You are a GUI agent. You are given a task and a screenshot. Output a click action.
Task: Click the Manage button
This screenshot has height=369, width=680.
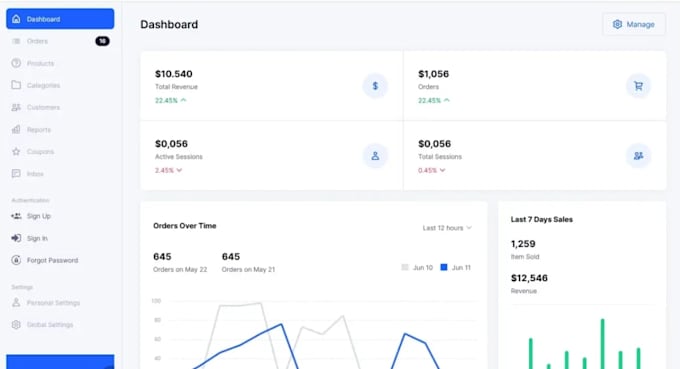coord(634,24)
